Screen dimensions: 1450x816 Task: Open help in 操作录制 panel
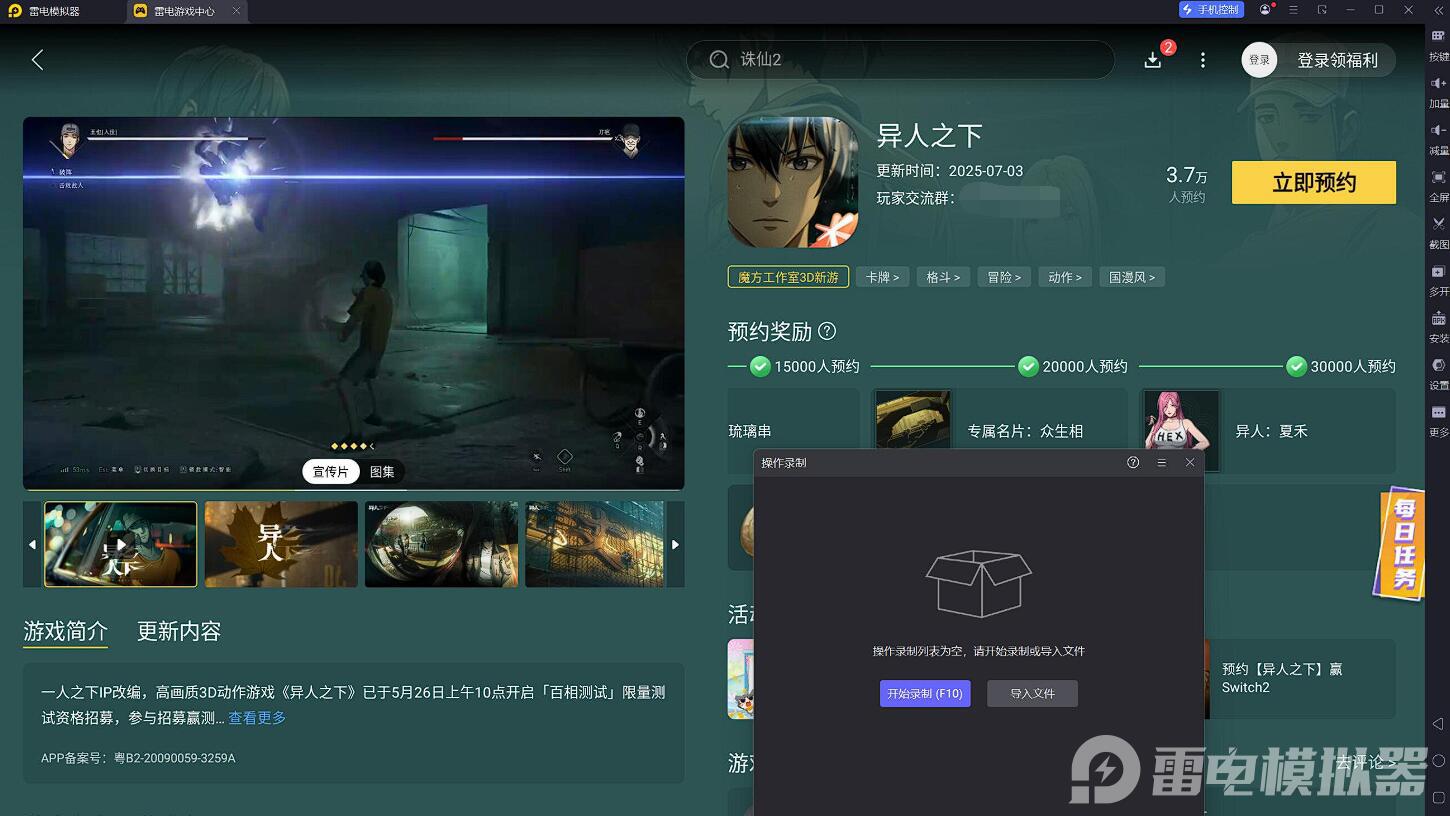pos(1133,462)
